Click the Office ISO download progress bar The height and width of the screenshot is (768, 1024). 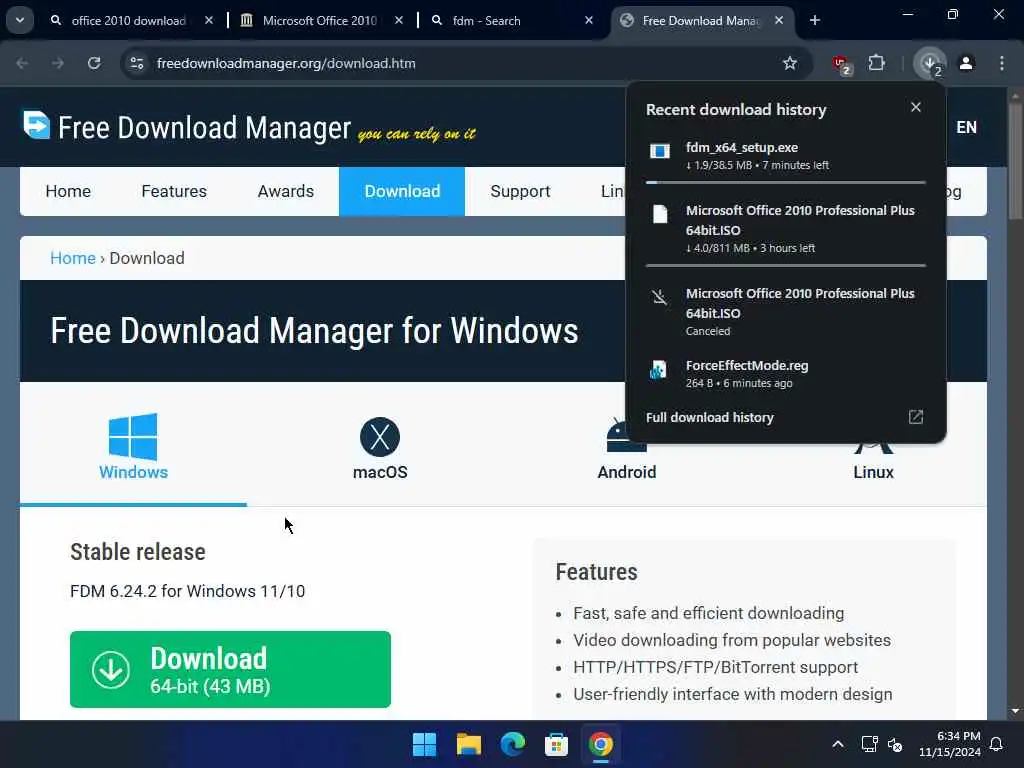tap(786, 266)
